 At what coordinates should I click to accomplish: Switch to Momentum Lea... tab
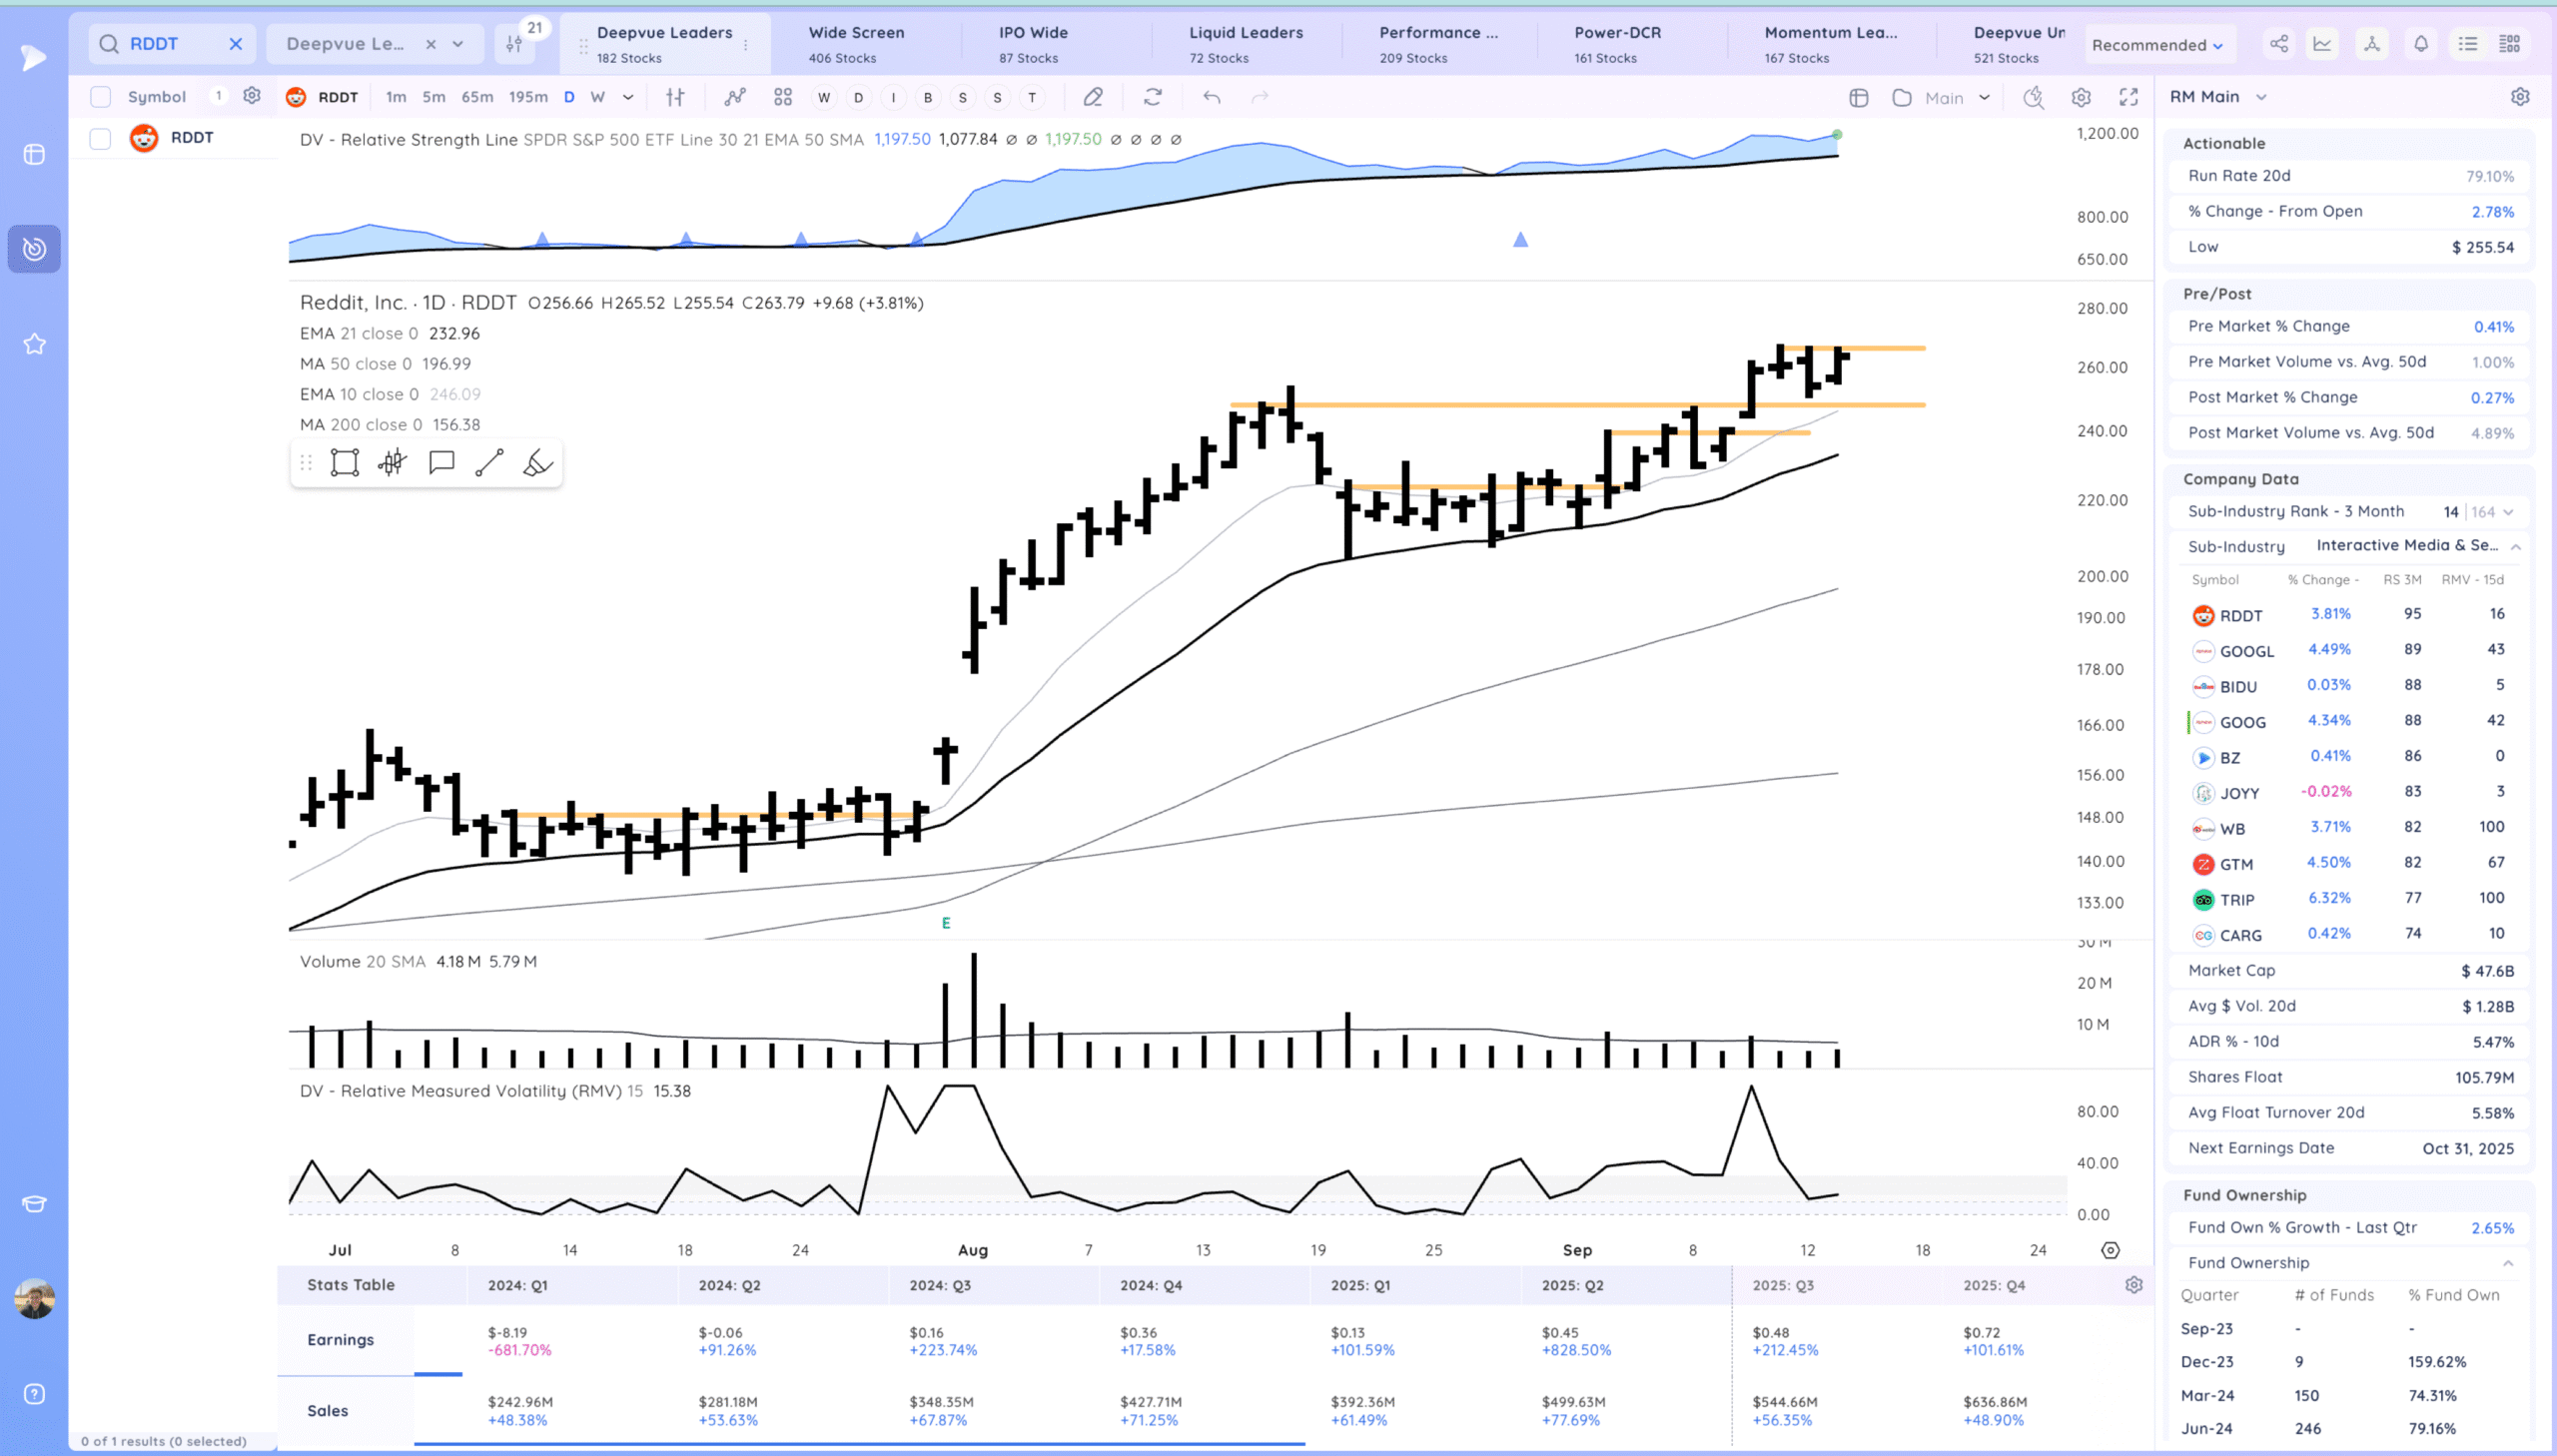(x=1830, y=44)
